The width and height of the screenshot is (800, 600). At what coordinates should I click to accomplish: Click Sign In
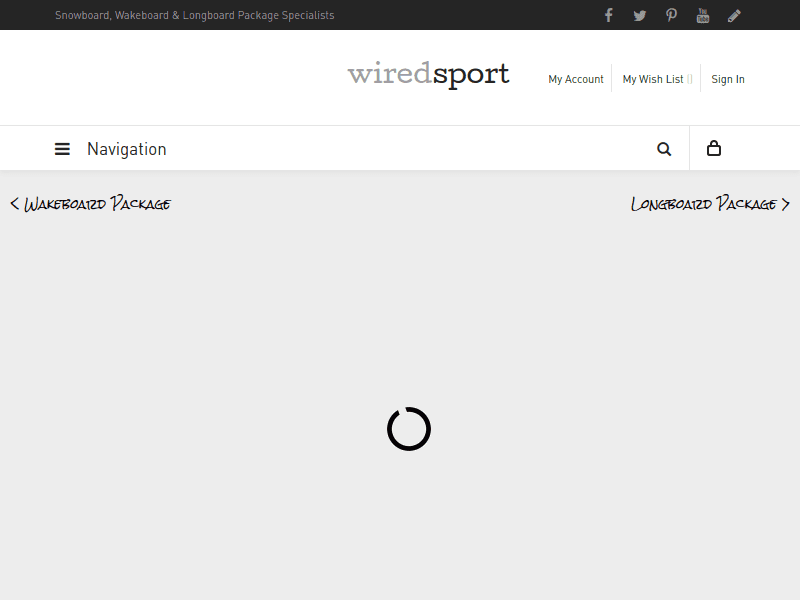(x=727, y=79)
